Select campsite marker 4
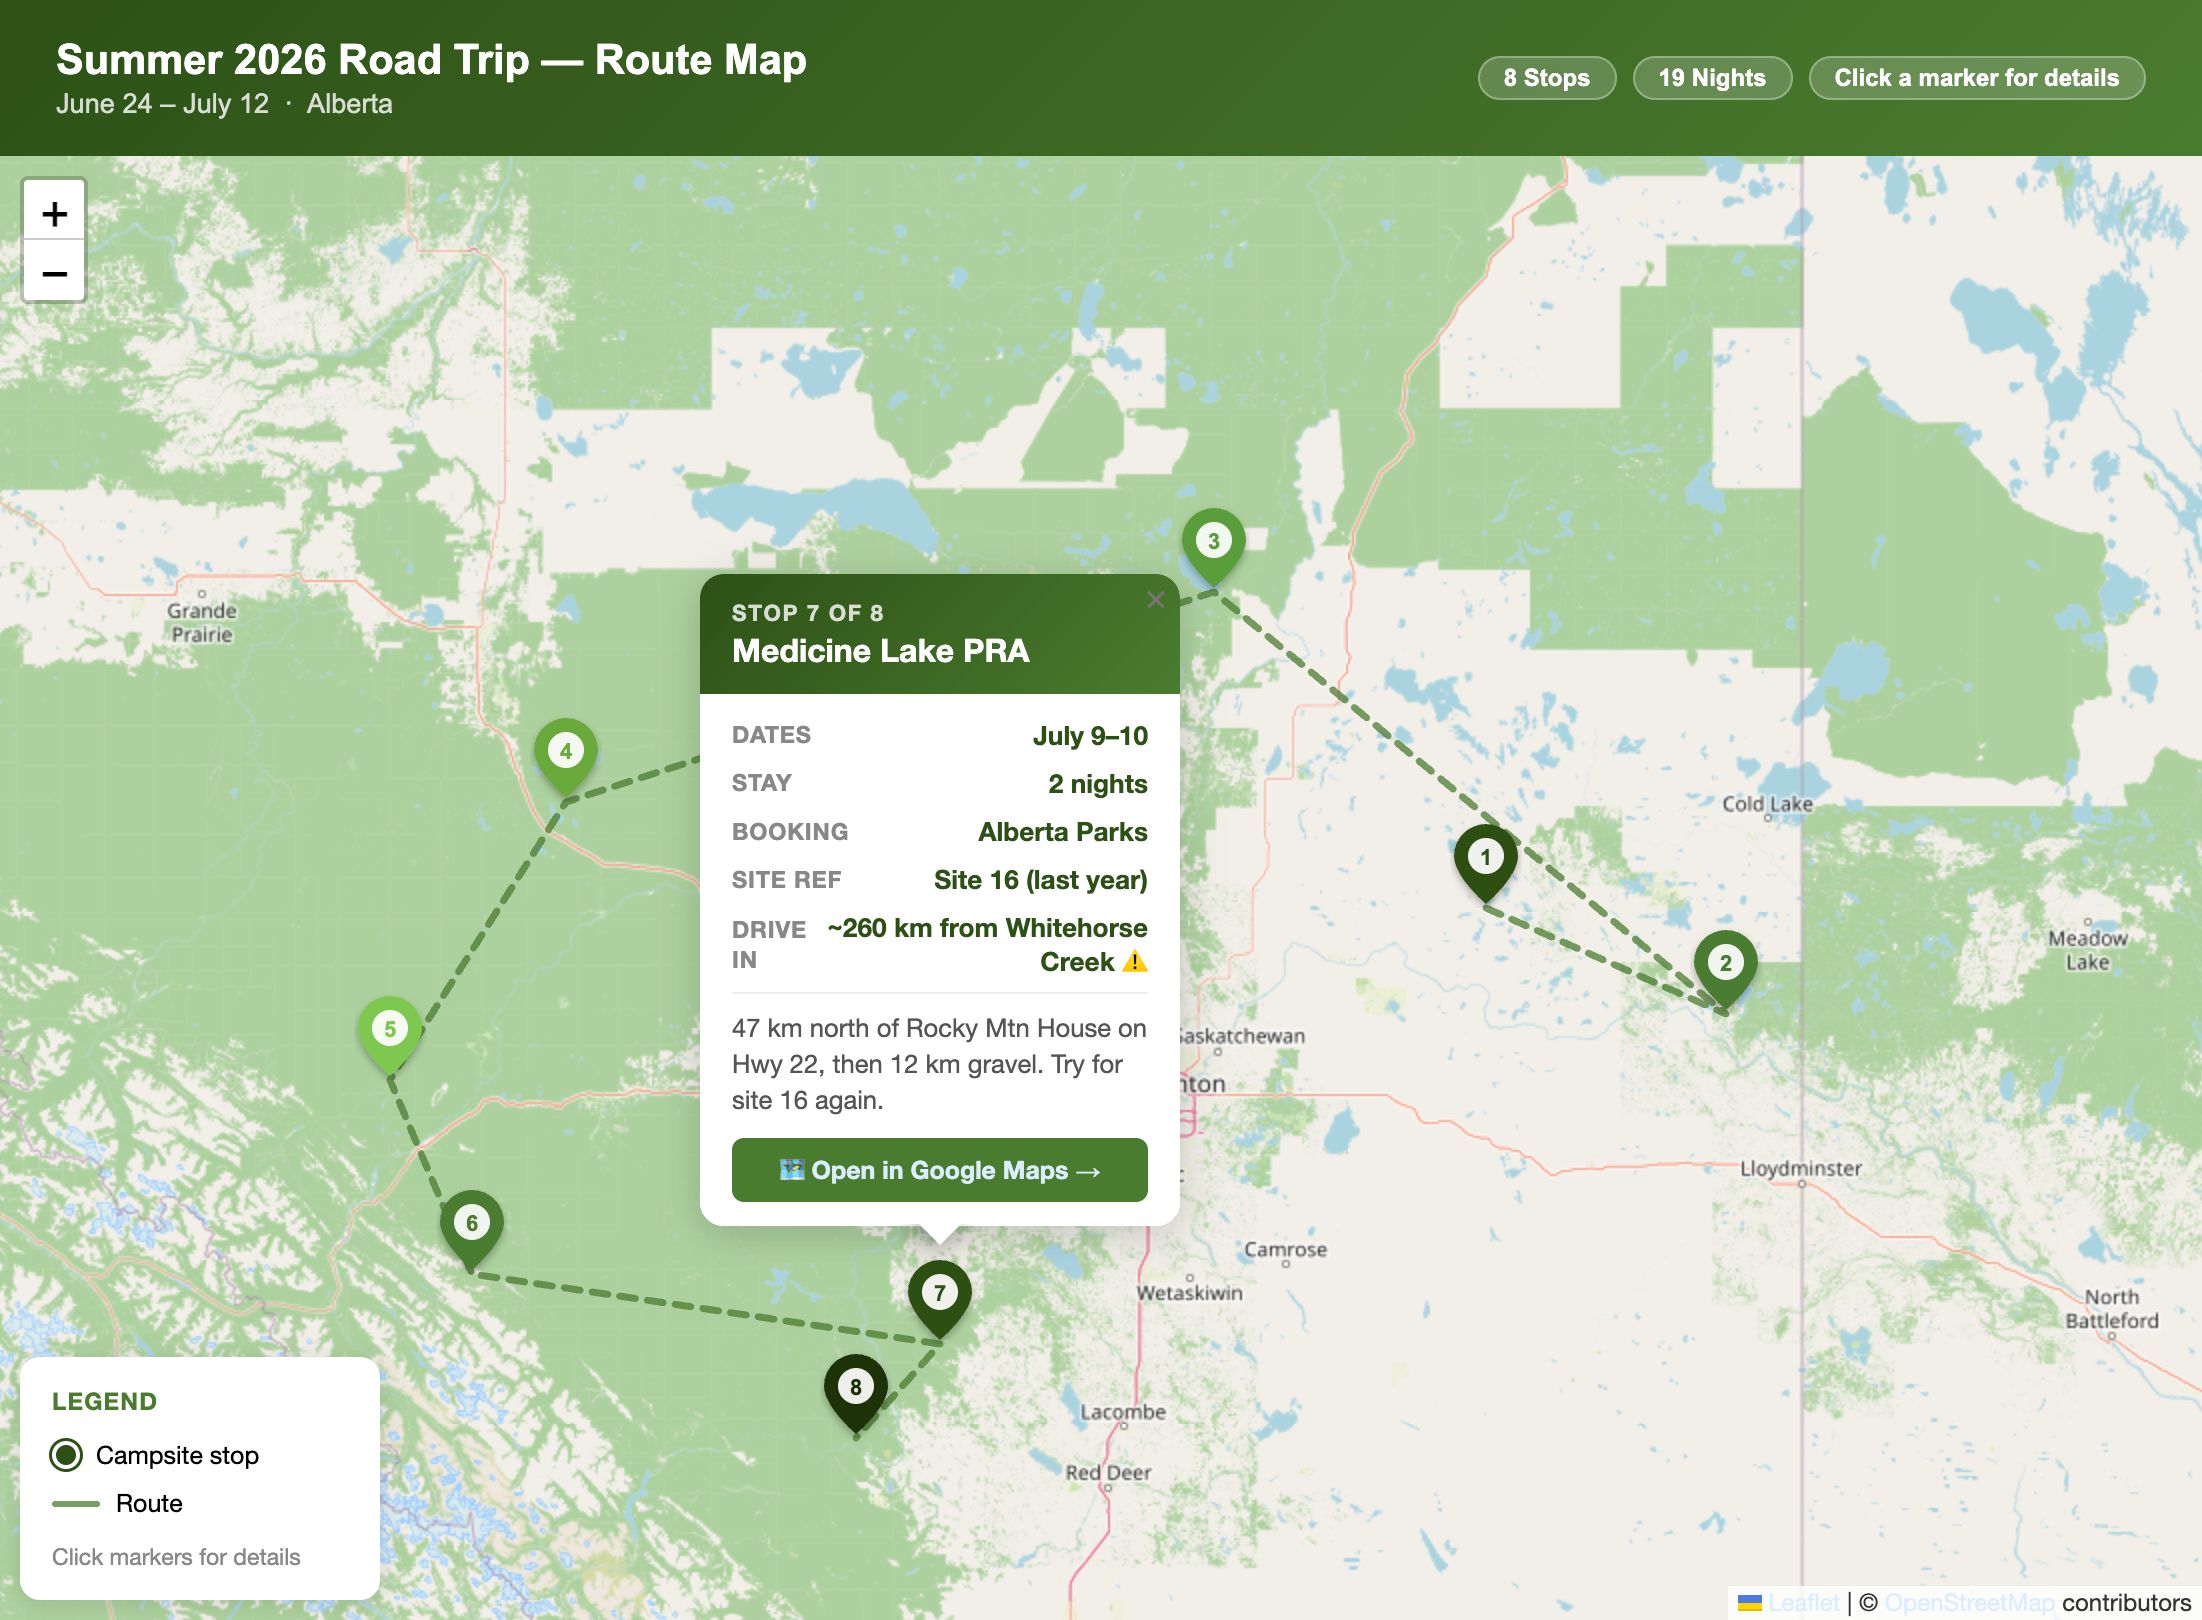 pos(566,750)
